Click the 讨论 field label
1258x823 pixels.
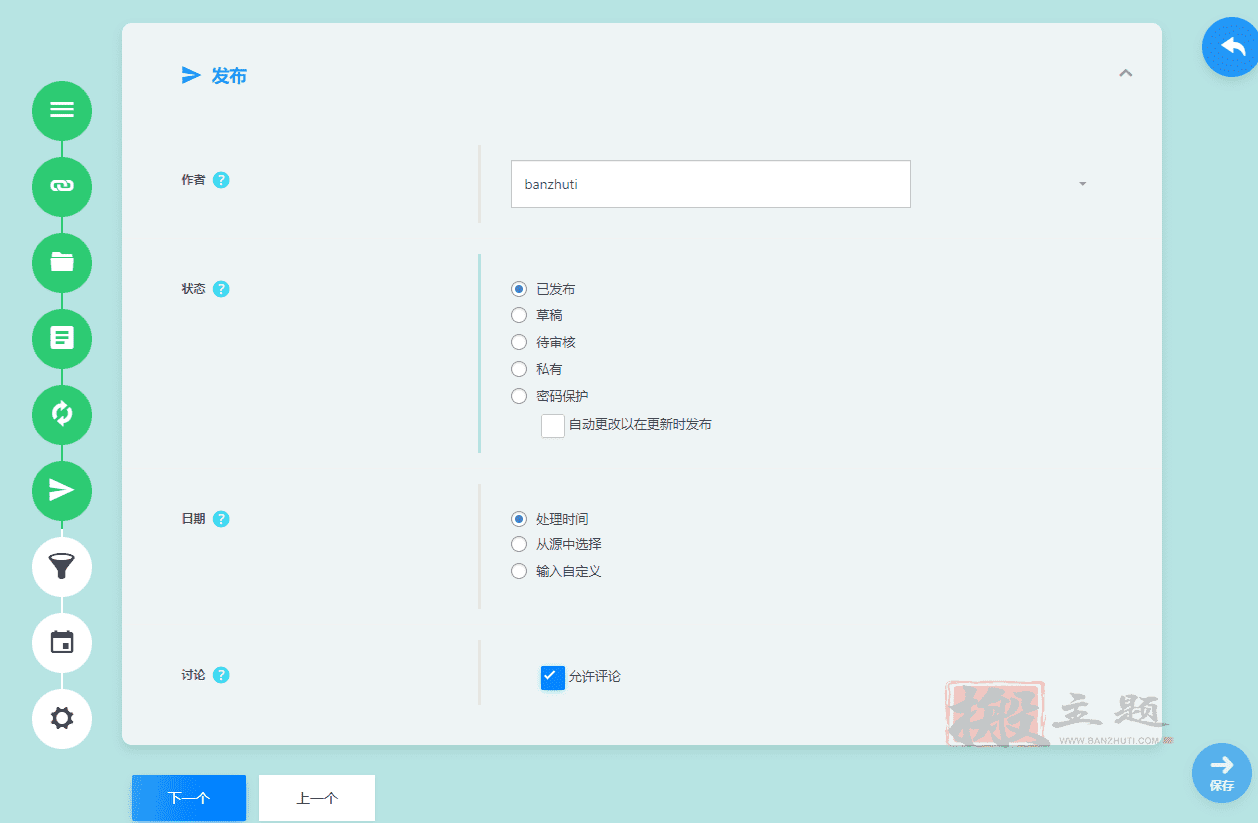(193, 675)
